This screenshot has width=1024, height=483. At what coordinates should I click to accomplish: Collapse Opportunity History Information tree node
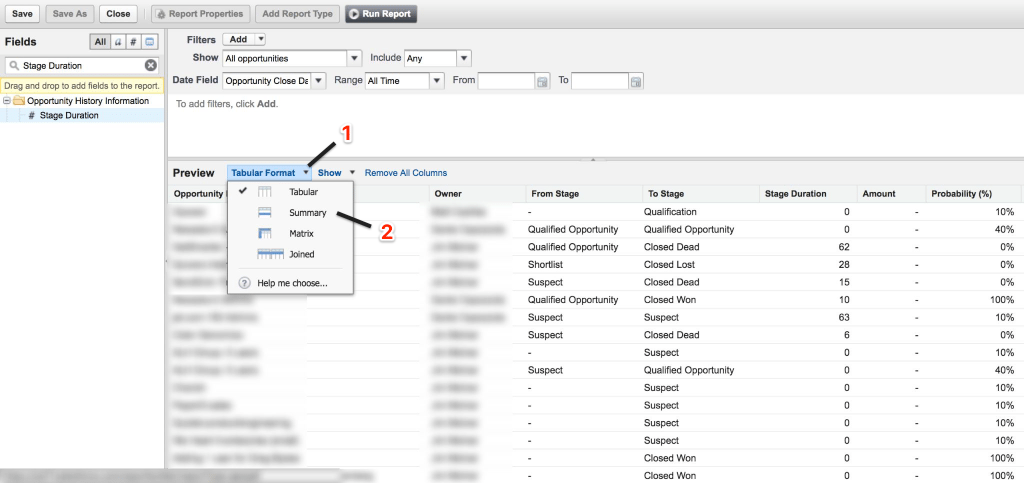pos(7,101)
